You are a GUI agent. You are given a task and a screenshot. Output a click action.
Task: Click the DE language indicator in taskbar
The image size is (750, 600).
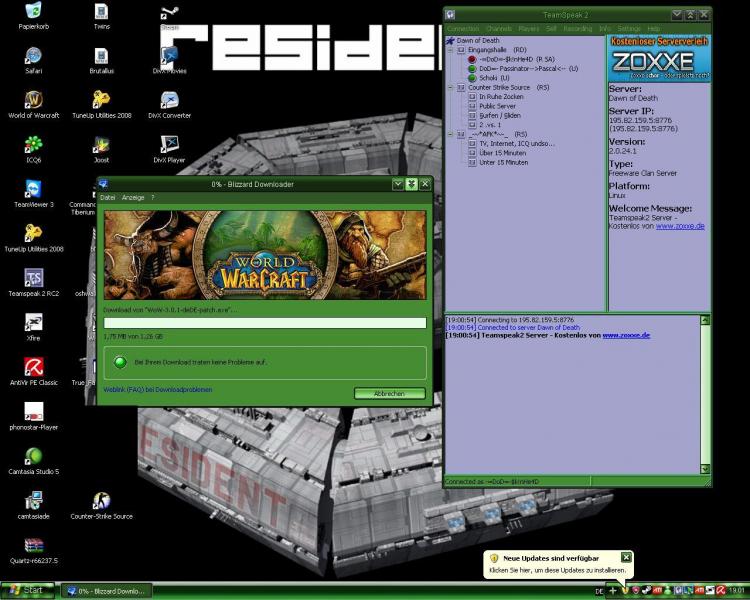pos(599,591)
